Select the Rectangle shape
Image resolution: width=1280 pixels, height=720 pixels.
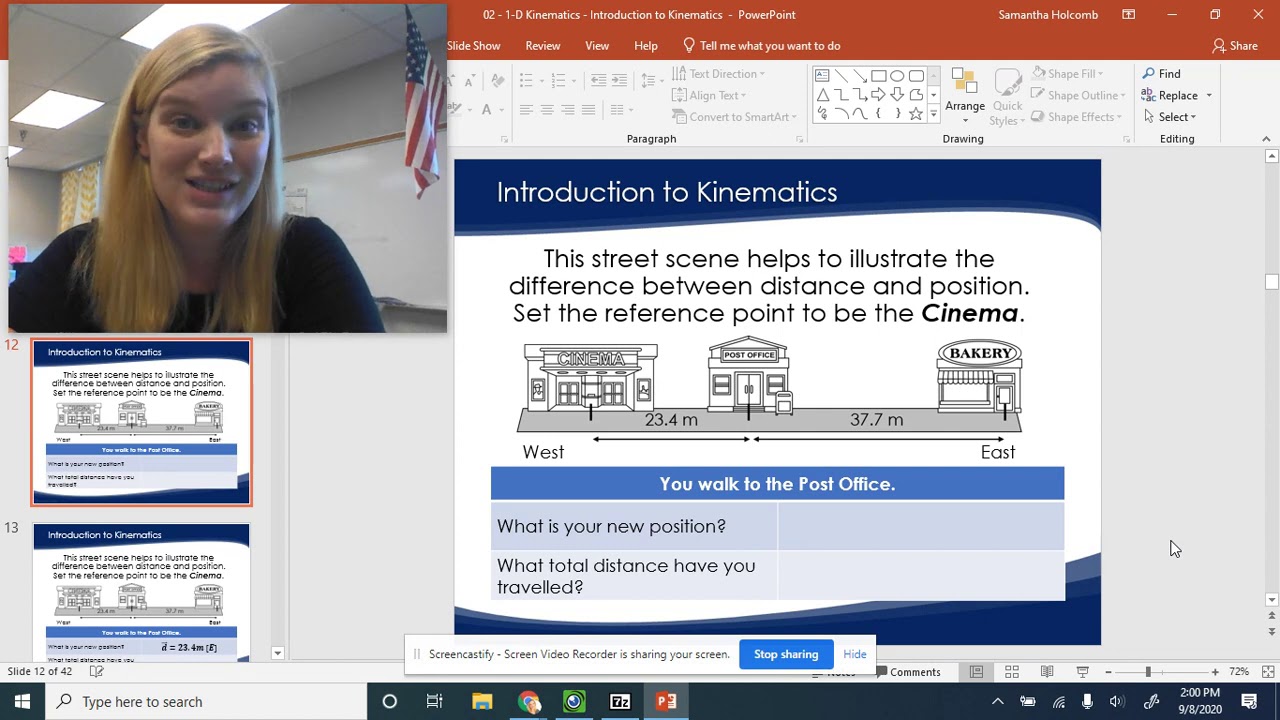(x=878, y=75)
